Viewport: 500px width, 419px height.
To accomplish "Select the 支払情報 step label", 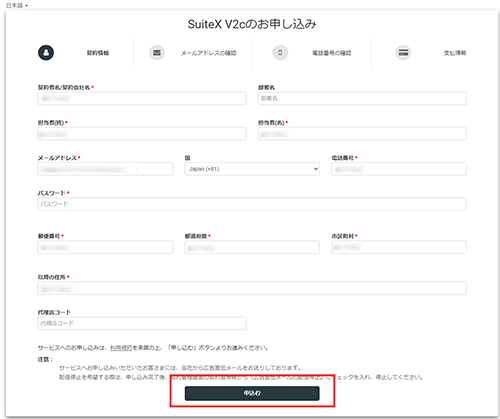I will (455, 53).
